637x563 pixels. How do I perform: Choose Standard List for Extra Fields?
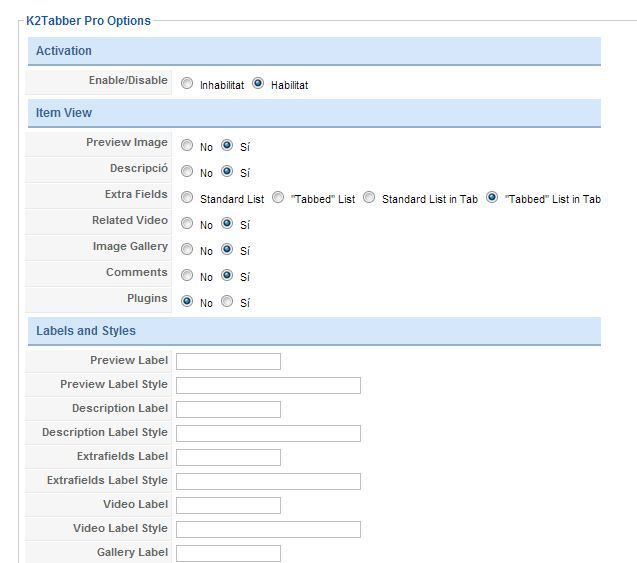(x=187, y=197)
